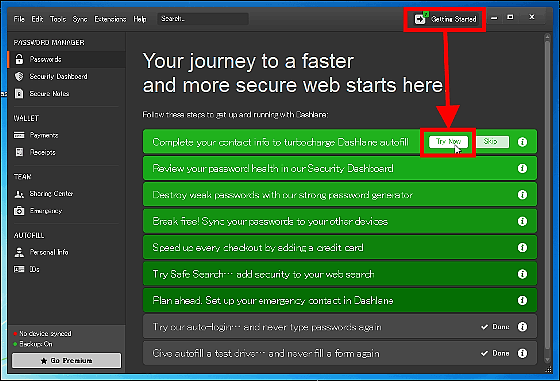Open Emergency kit icon

point(19,211)
